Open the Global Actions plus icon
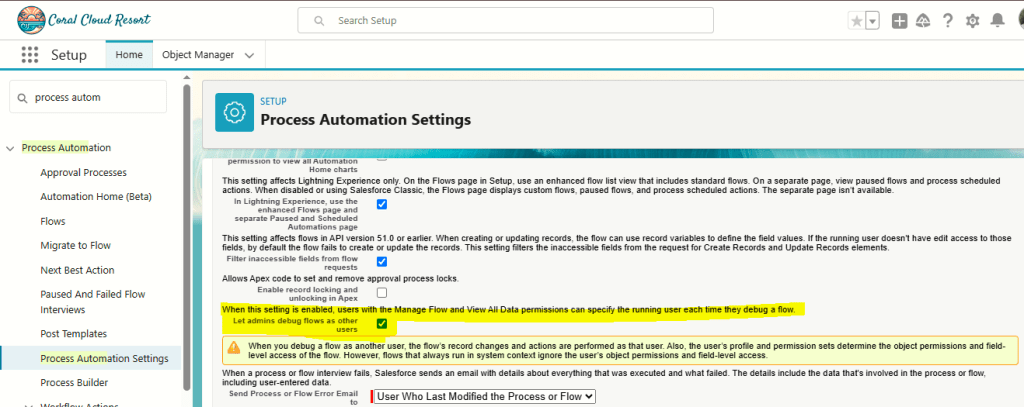The image size is (1024, 407). pyautogui.click(x=900, y=21)
